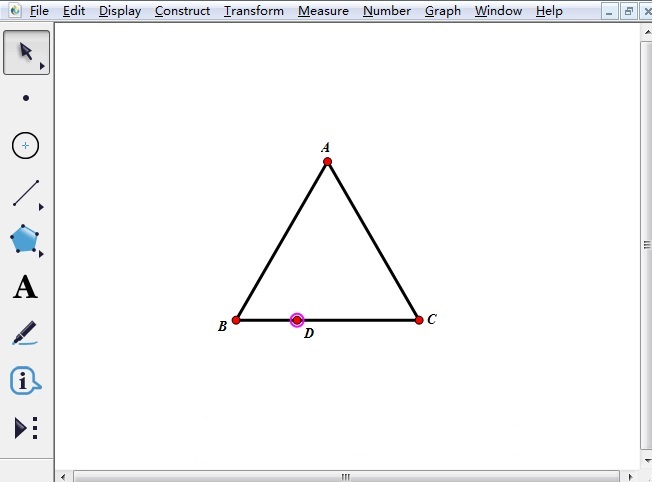This screenshot has width=652, height=482.
Task: Minimize the document window
Action: 609,12
